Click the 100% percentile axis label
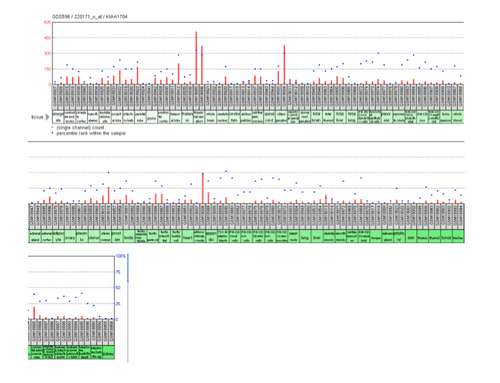Viewport: 500px width, 383px height. point(121,256)
